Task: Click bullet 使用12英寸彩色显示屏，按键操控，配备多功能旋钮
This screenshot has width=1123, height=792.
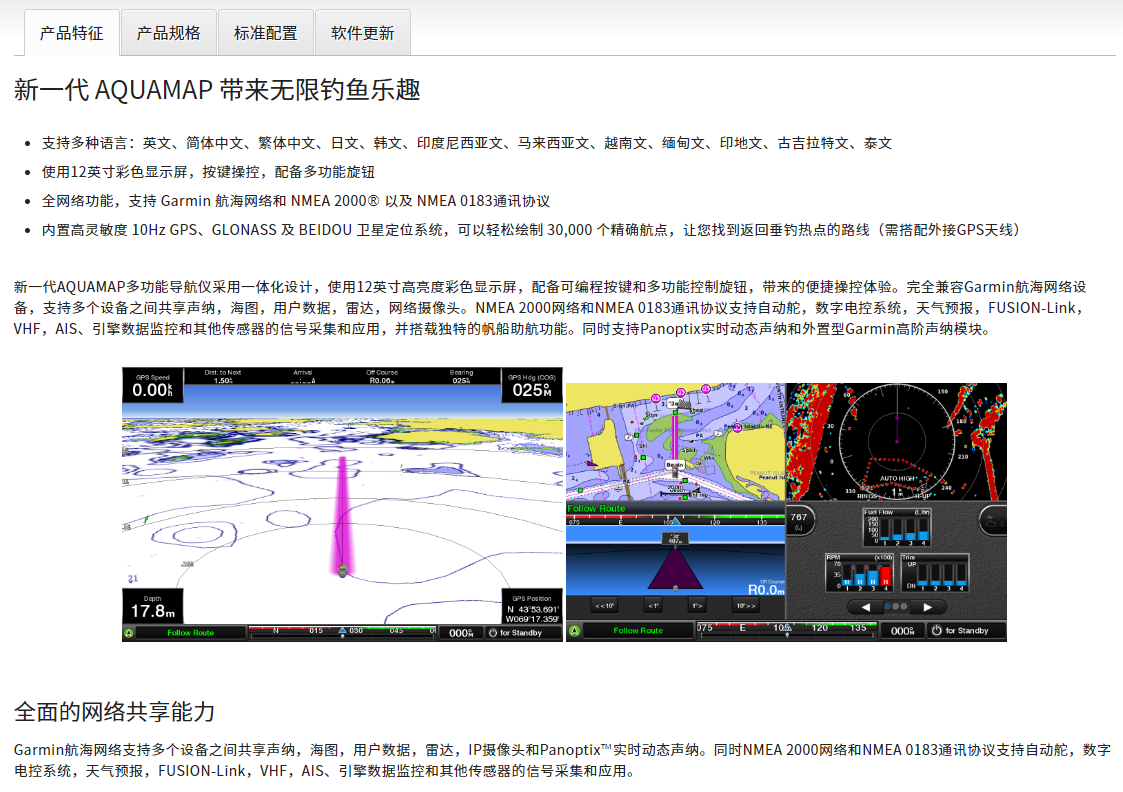Action: pos(208,172)
